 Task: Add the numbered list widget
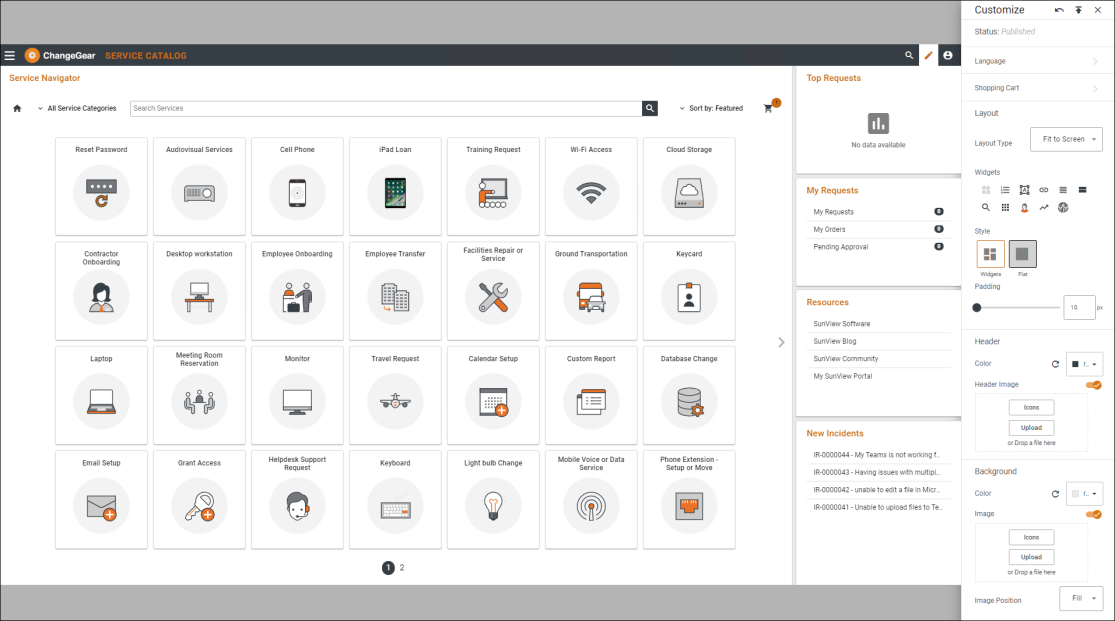tap(1005, 190)
